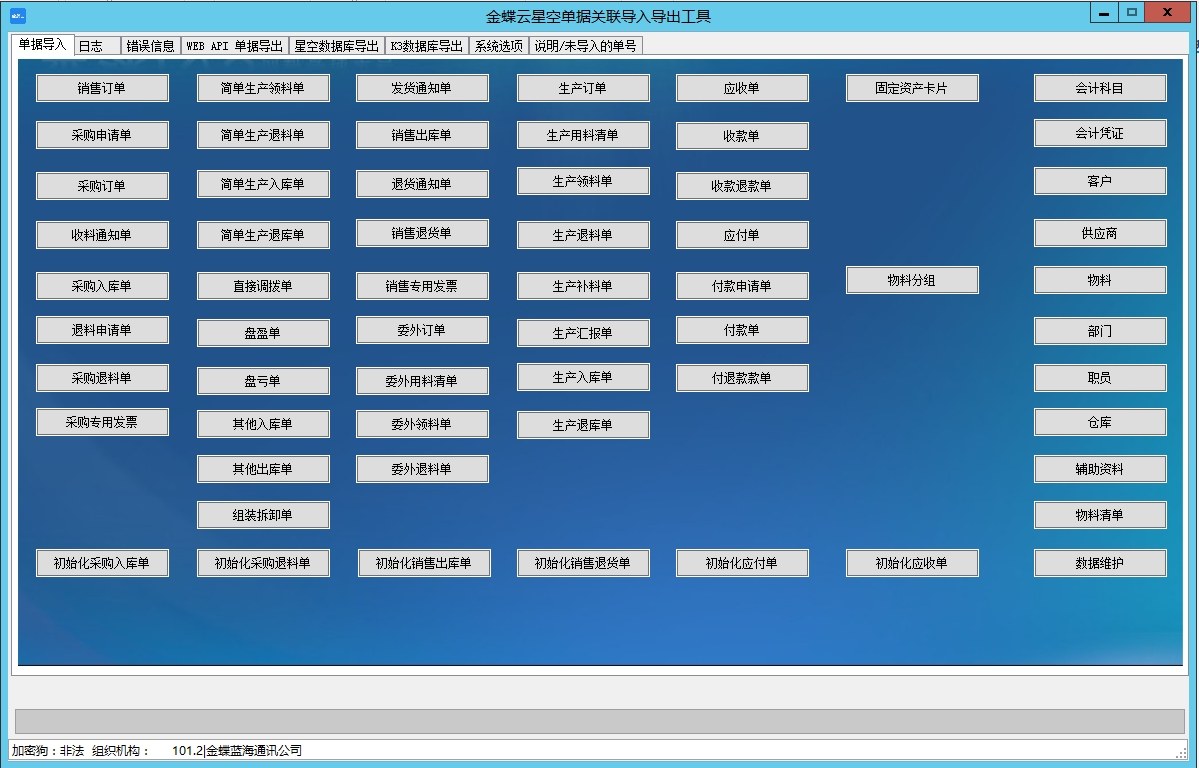Click the 委外订单 button
1199x768 pixels.
[x=422, y=330]
